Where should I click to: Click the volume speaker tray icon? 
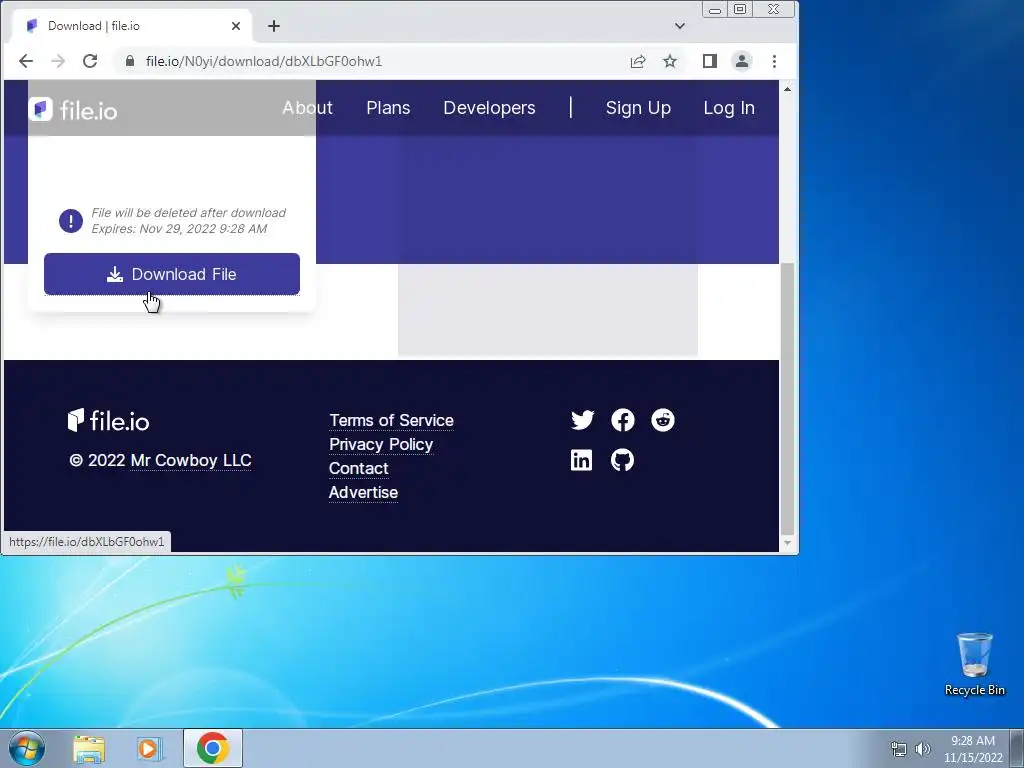[922, 749]
